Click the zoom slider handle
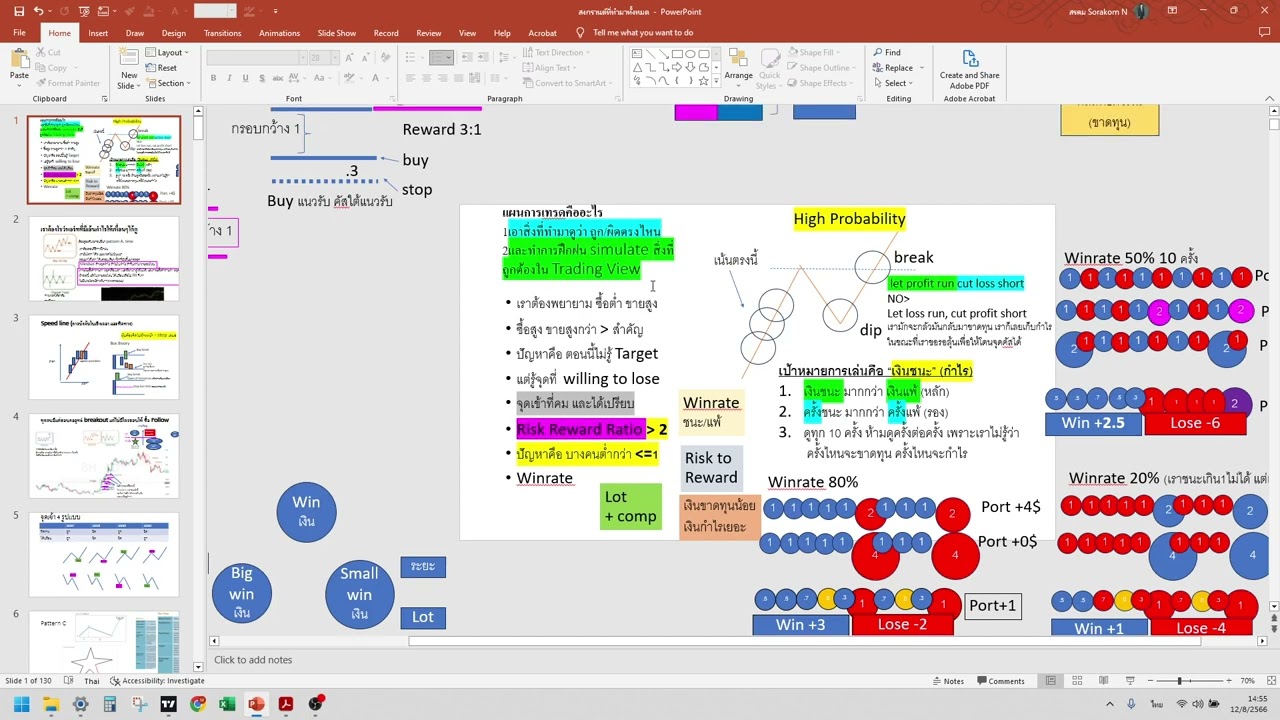The height and width of the screenshot is (720, 1280). 1180,681
